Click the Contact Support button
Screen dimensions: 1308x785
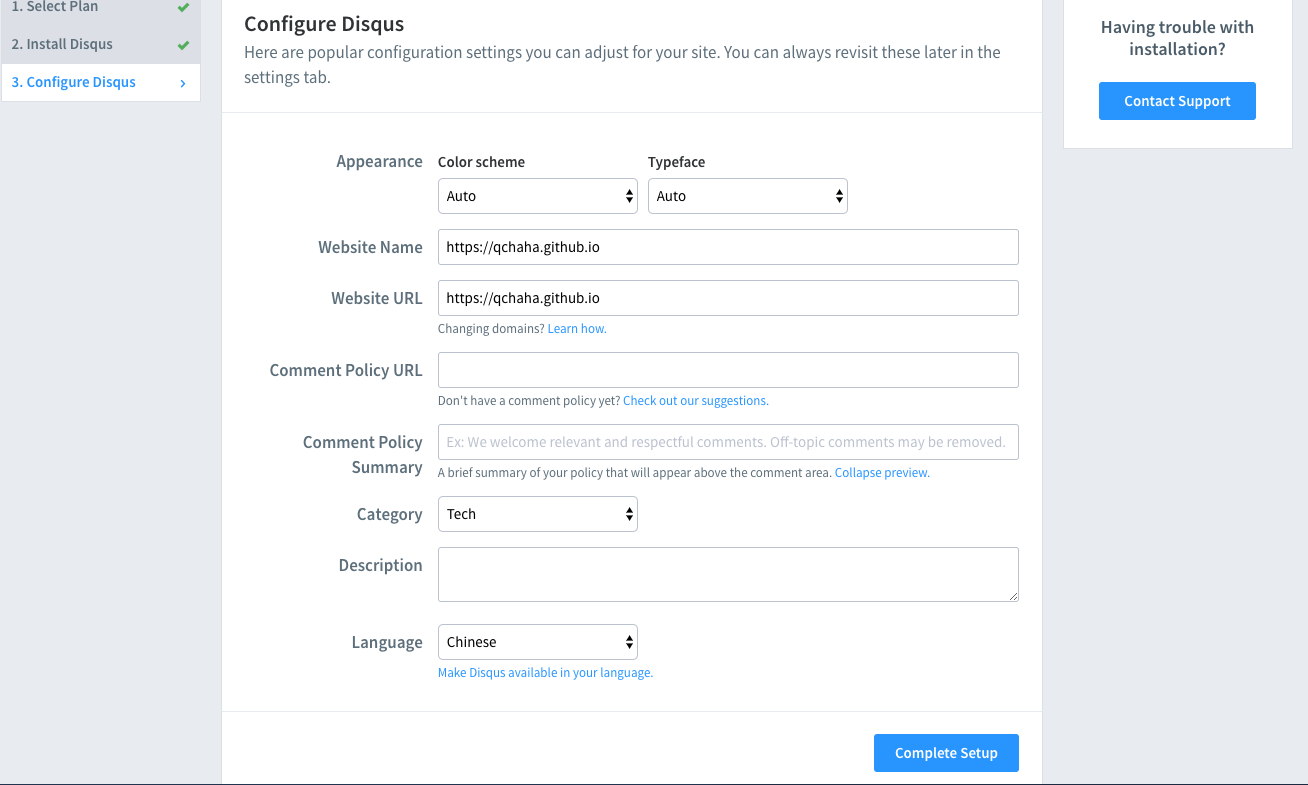pyautogui.click(x=1177, y=101)
